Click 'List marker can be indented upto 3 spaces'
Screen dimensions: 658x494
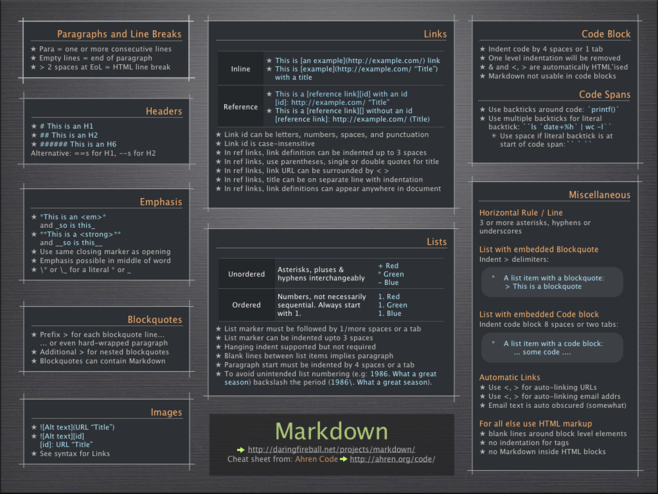click(x=298, y=338)
